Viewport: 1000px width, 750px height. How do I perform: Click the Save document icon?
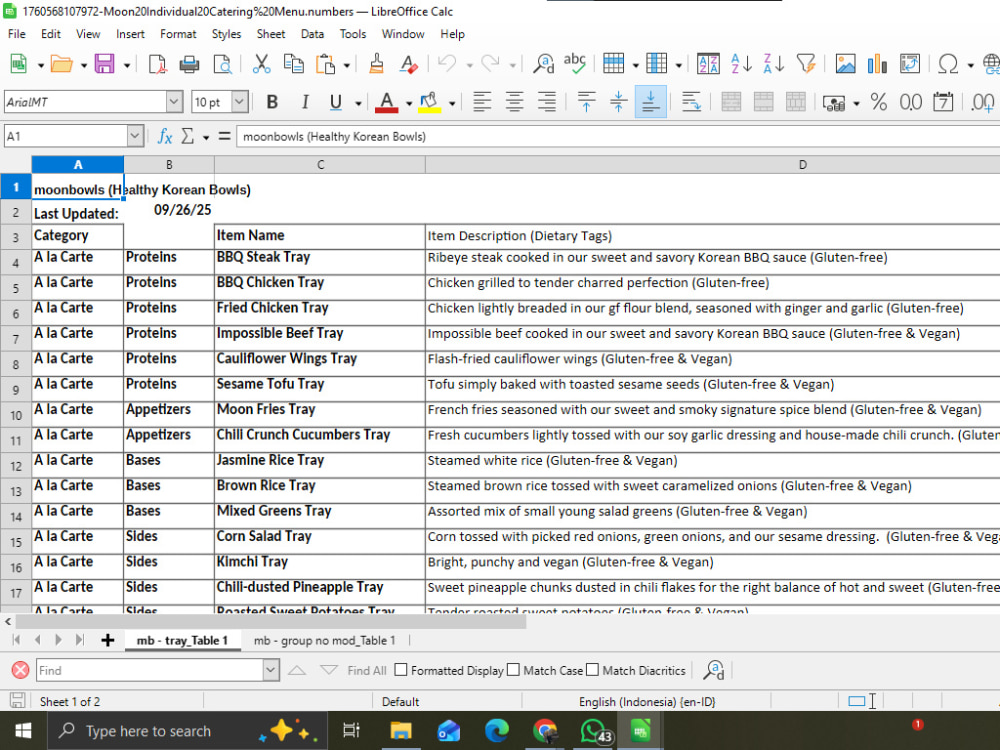[104, 64]
